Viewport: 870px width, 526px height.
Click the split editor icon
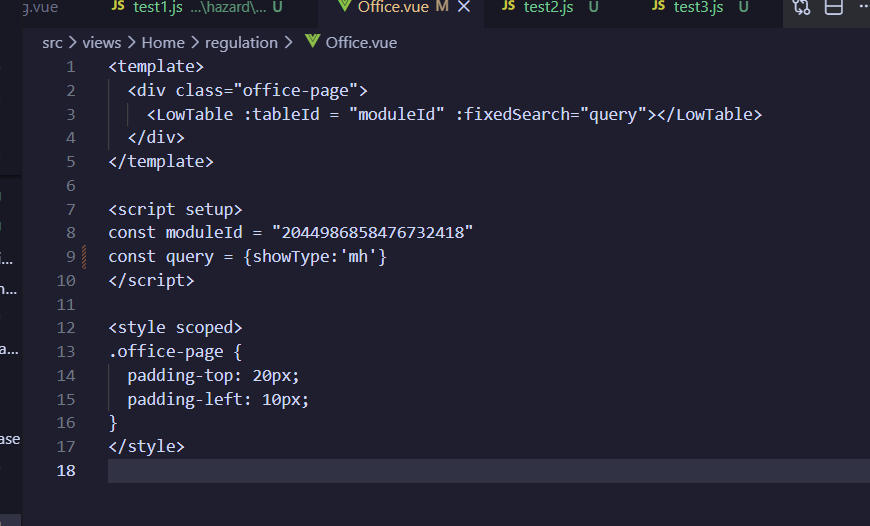[x=833, y=7]
